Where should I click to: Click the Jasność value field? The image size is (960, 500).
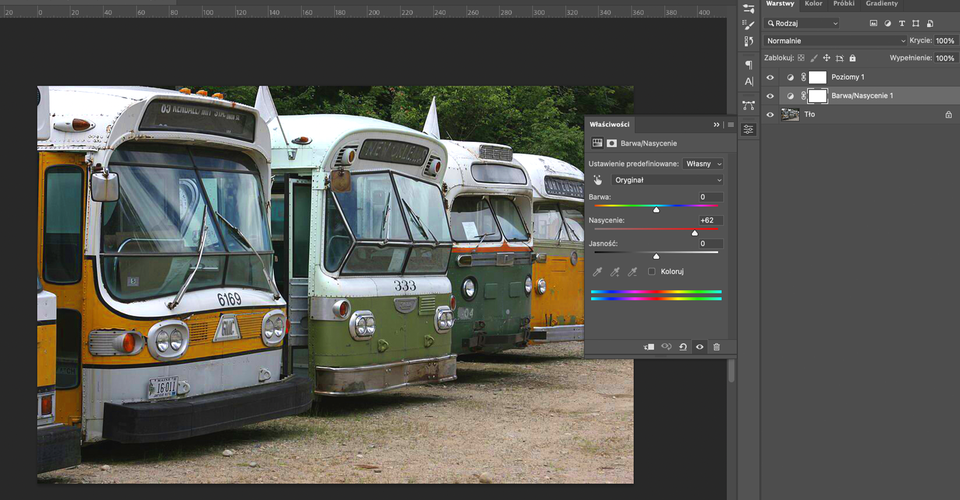710,244
